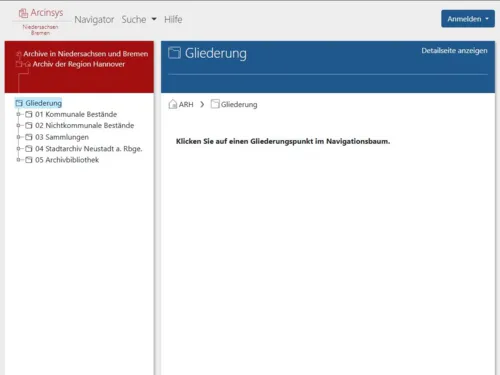Click folder icon of 04 Stadtarchiv Neustadt
500x375 pixels.
[29, 148]
